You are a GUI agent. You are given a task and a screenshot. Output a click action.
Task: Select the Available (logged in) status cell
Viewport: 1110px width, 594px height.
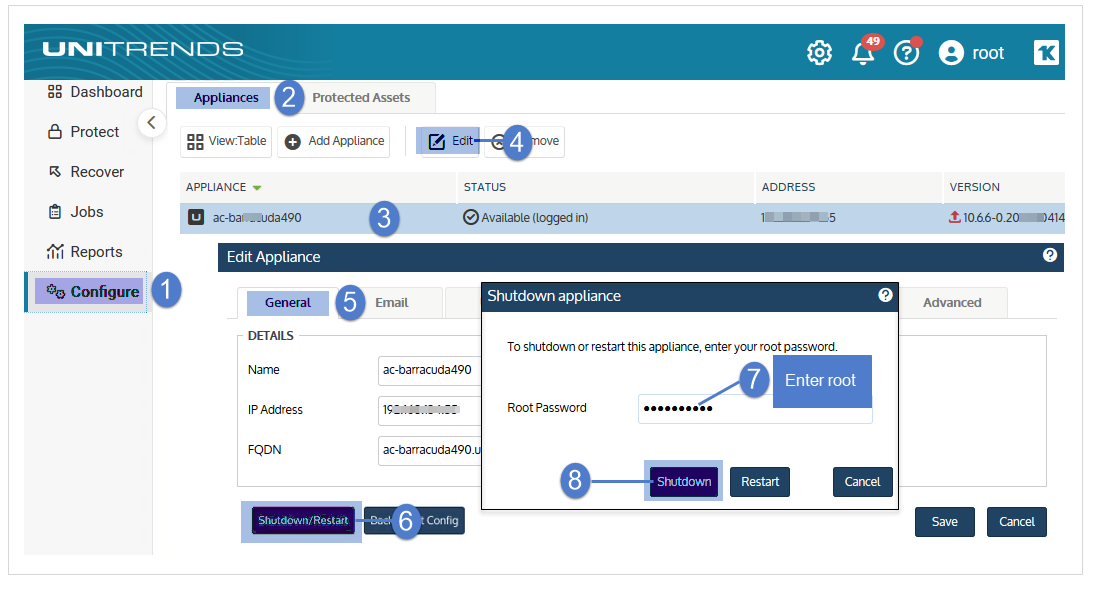tap(526, 217)
